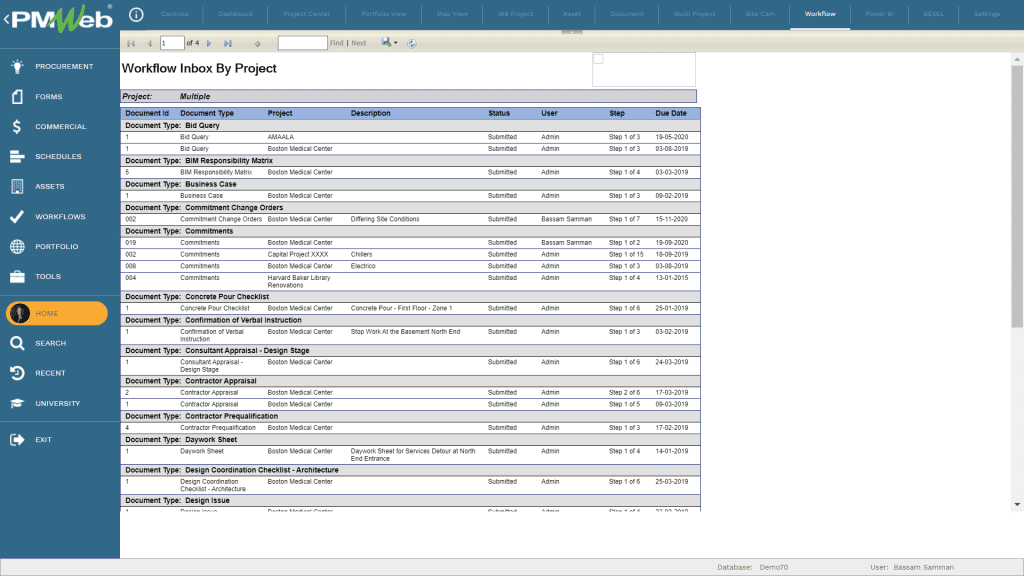The width and height of the screenshot is (1024, 576).
Task: Click the 19-05-2020 due date
Action: click(x=671, y=137)
